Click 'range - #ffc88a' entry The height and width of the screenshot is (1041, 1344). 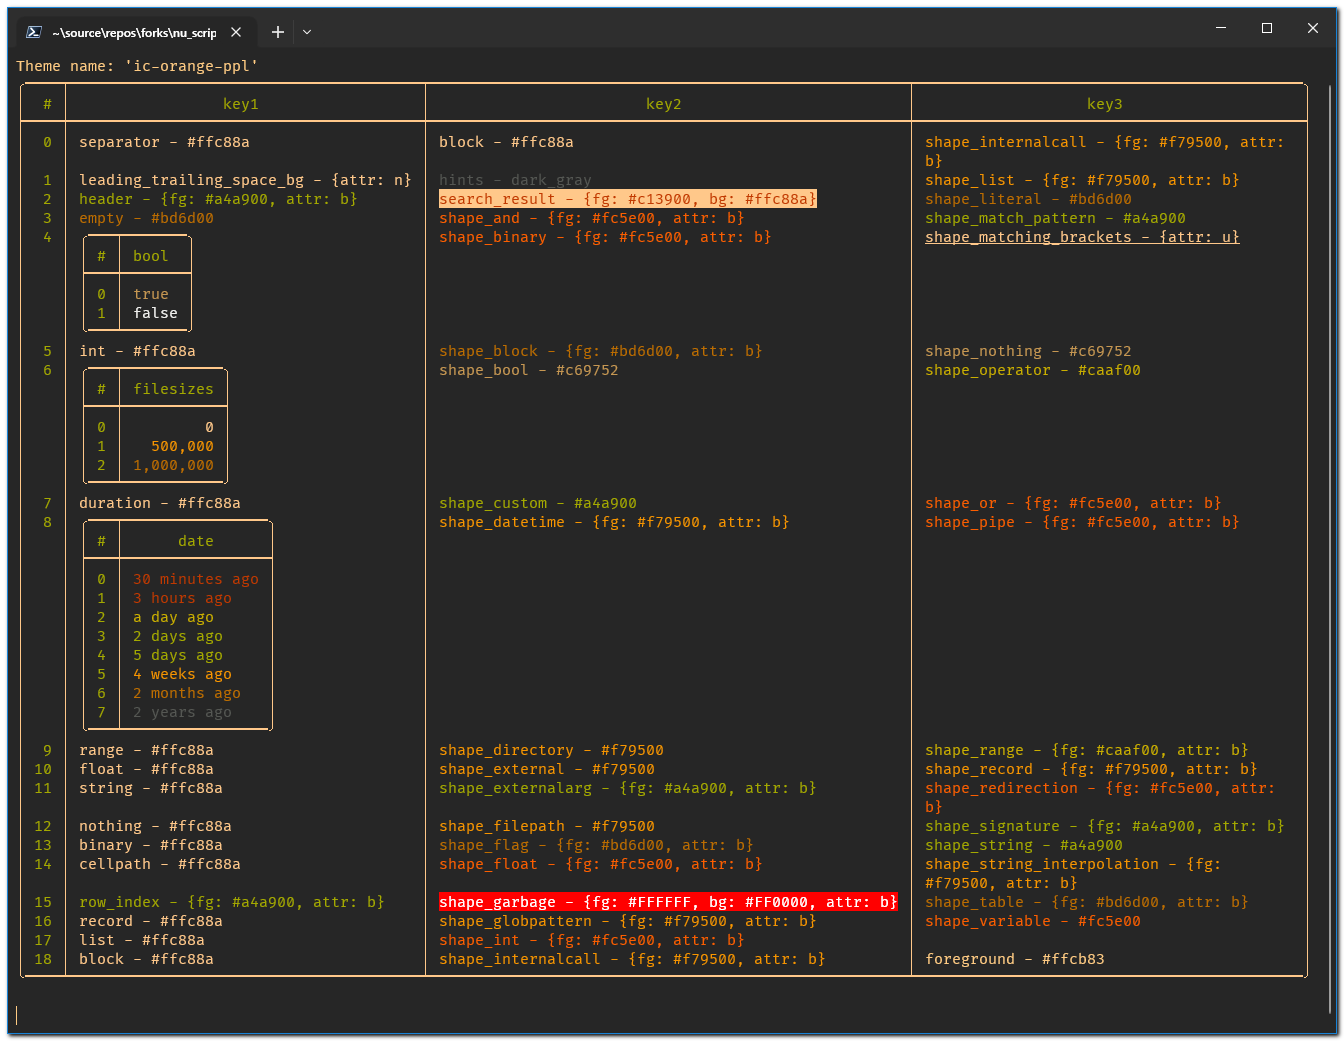146,750
